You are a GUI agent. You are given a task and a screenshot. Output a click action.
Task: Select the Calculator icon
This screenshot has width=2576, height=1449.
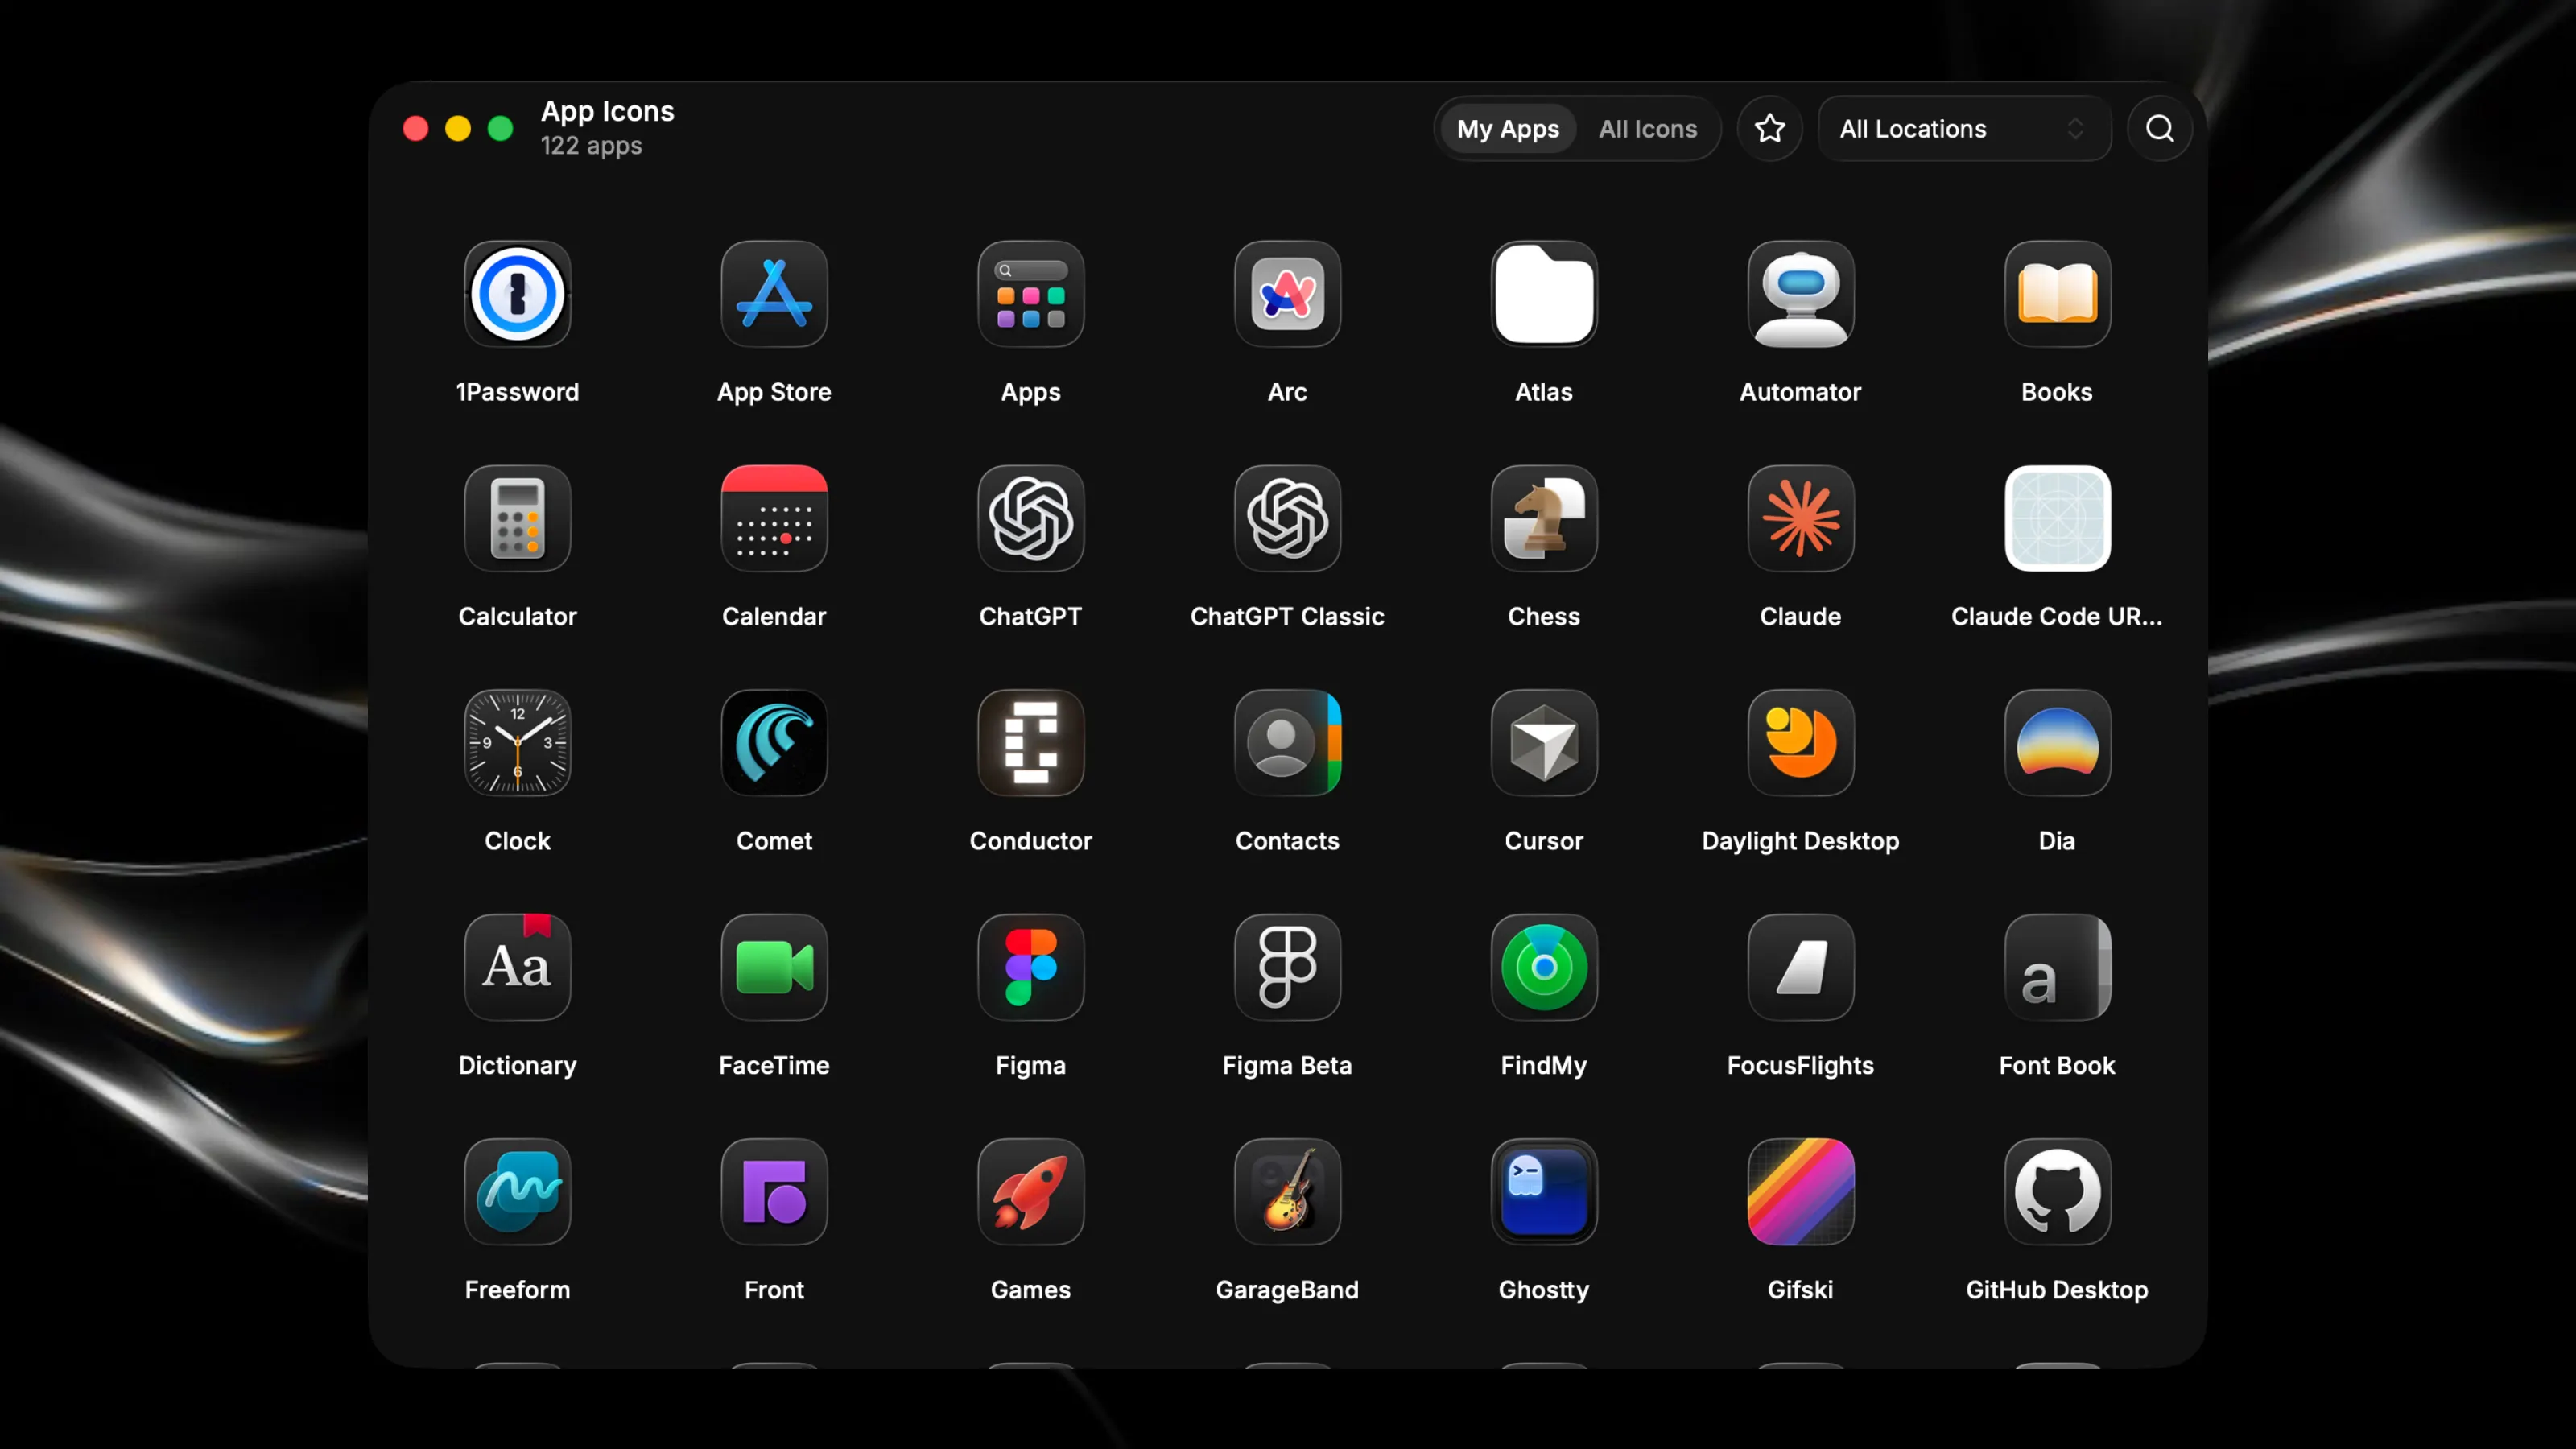tap(517, 518)
